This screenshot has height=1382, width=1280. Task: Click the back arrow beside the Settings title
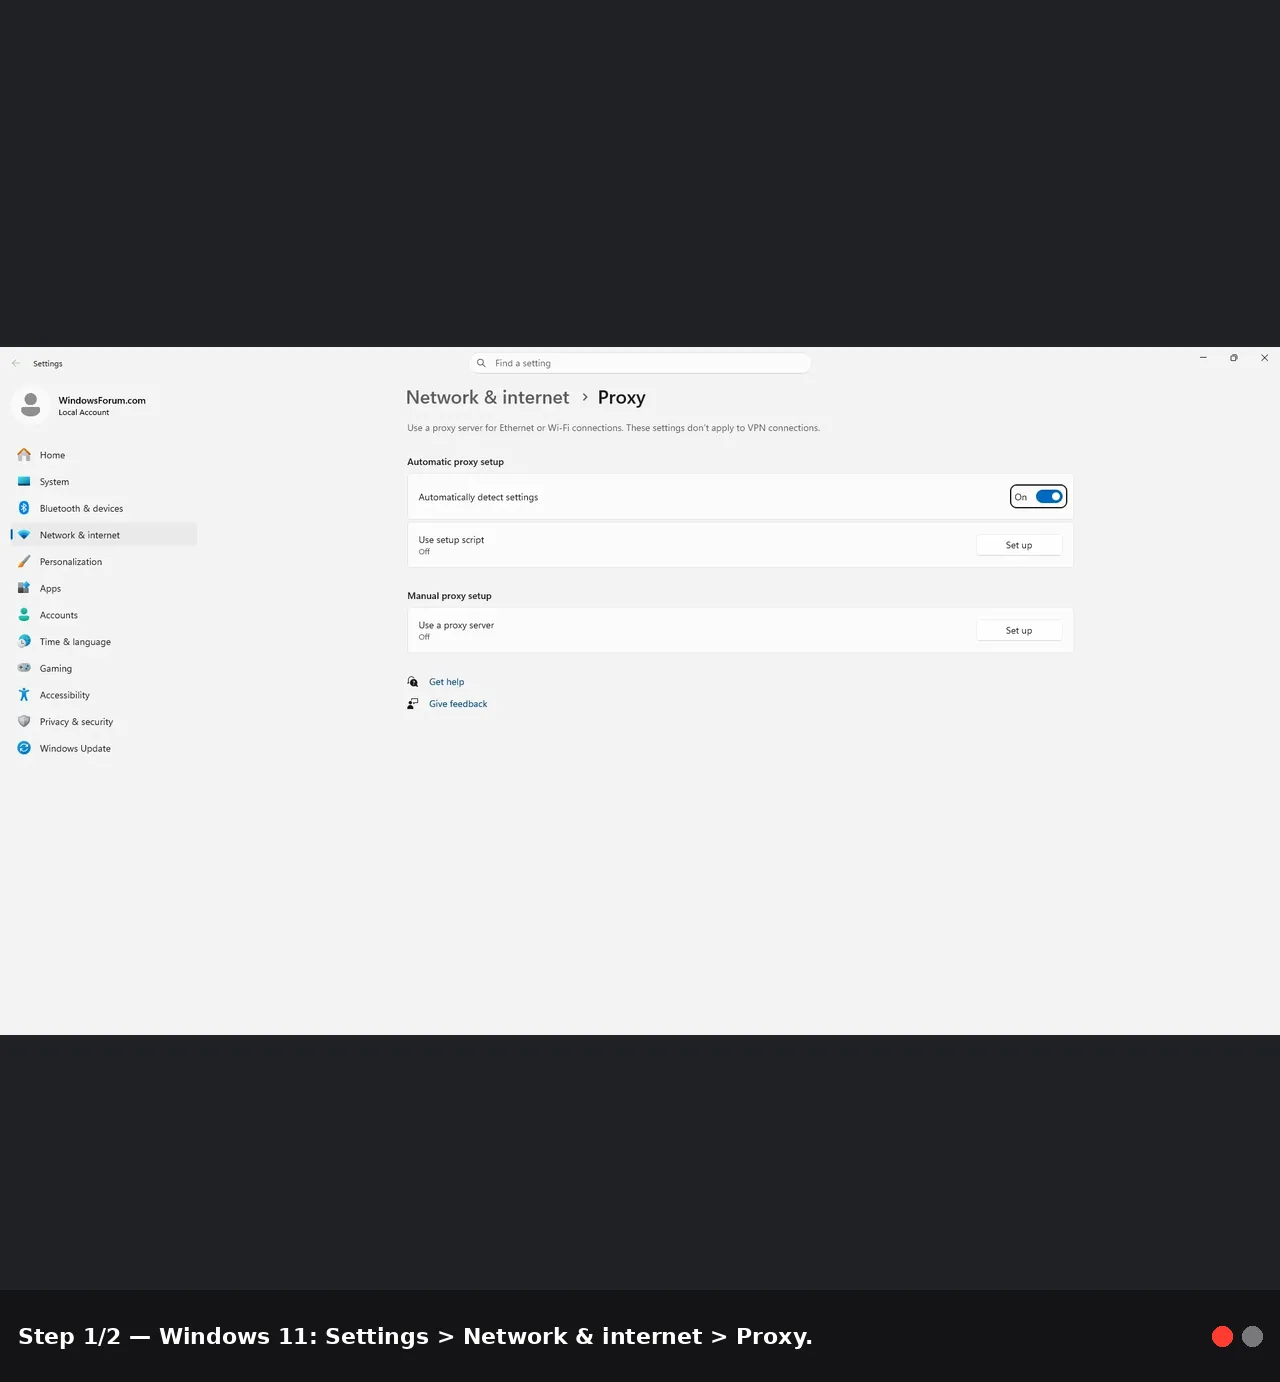pos(16,363)
